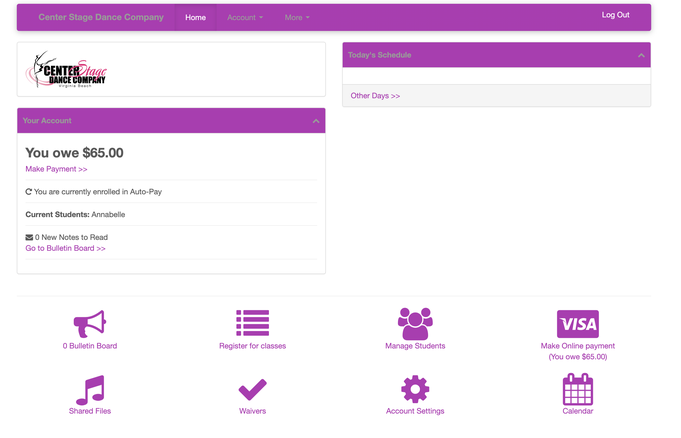Log Out of the account
Viewport: 681px width, 438px height.
click(615, 15)
